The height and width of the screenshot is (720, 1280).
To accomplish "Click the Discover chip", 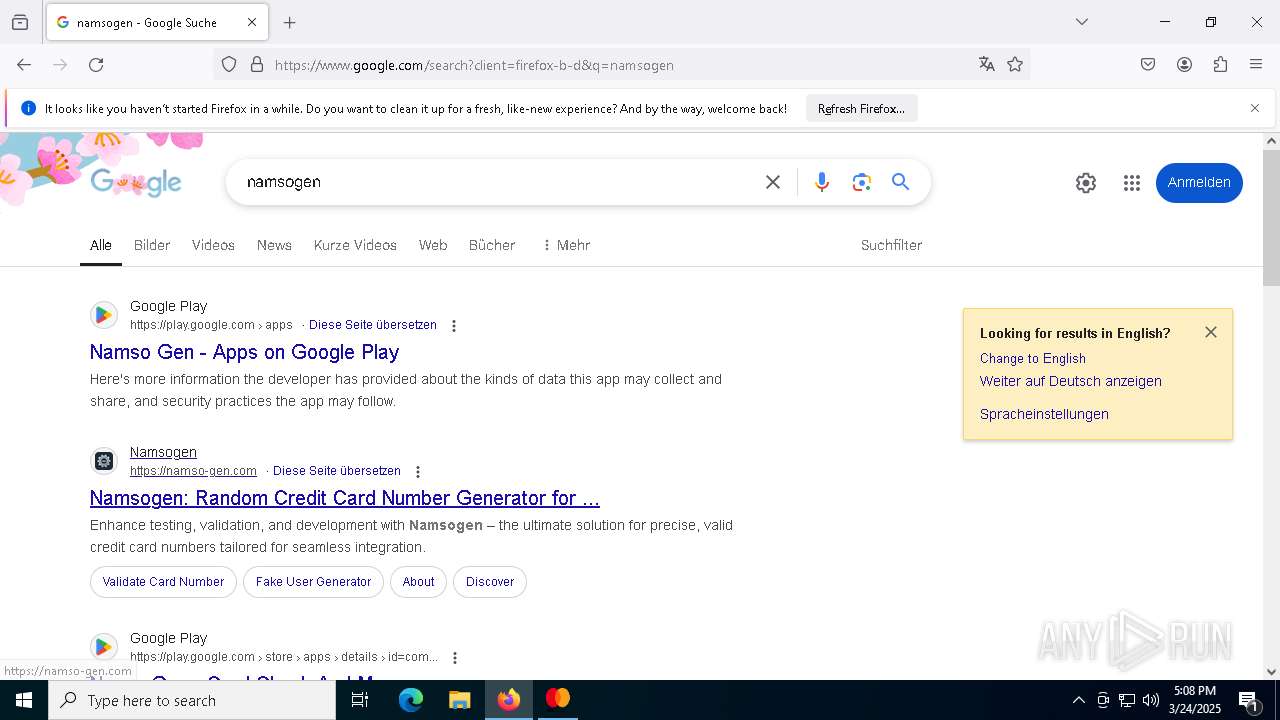I will [x=490, y=582].
